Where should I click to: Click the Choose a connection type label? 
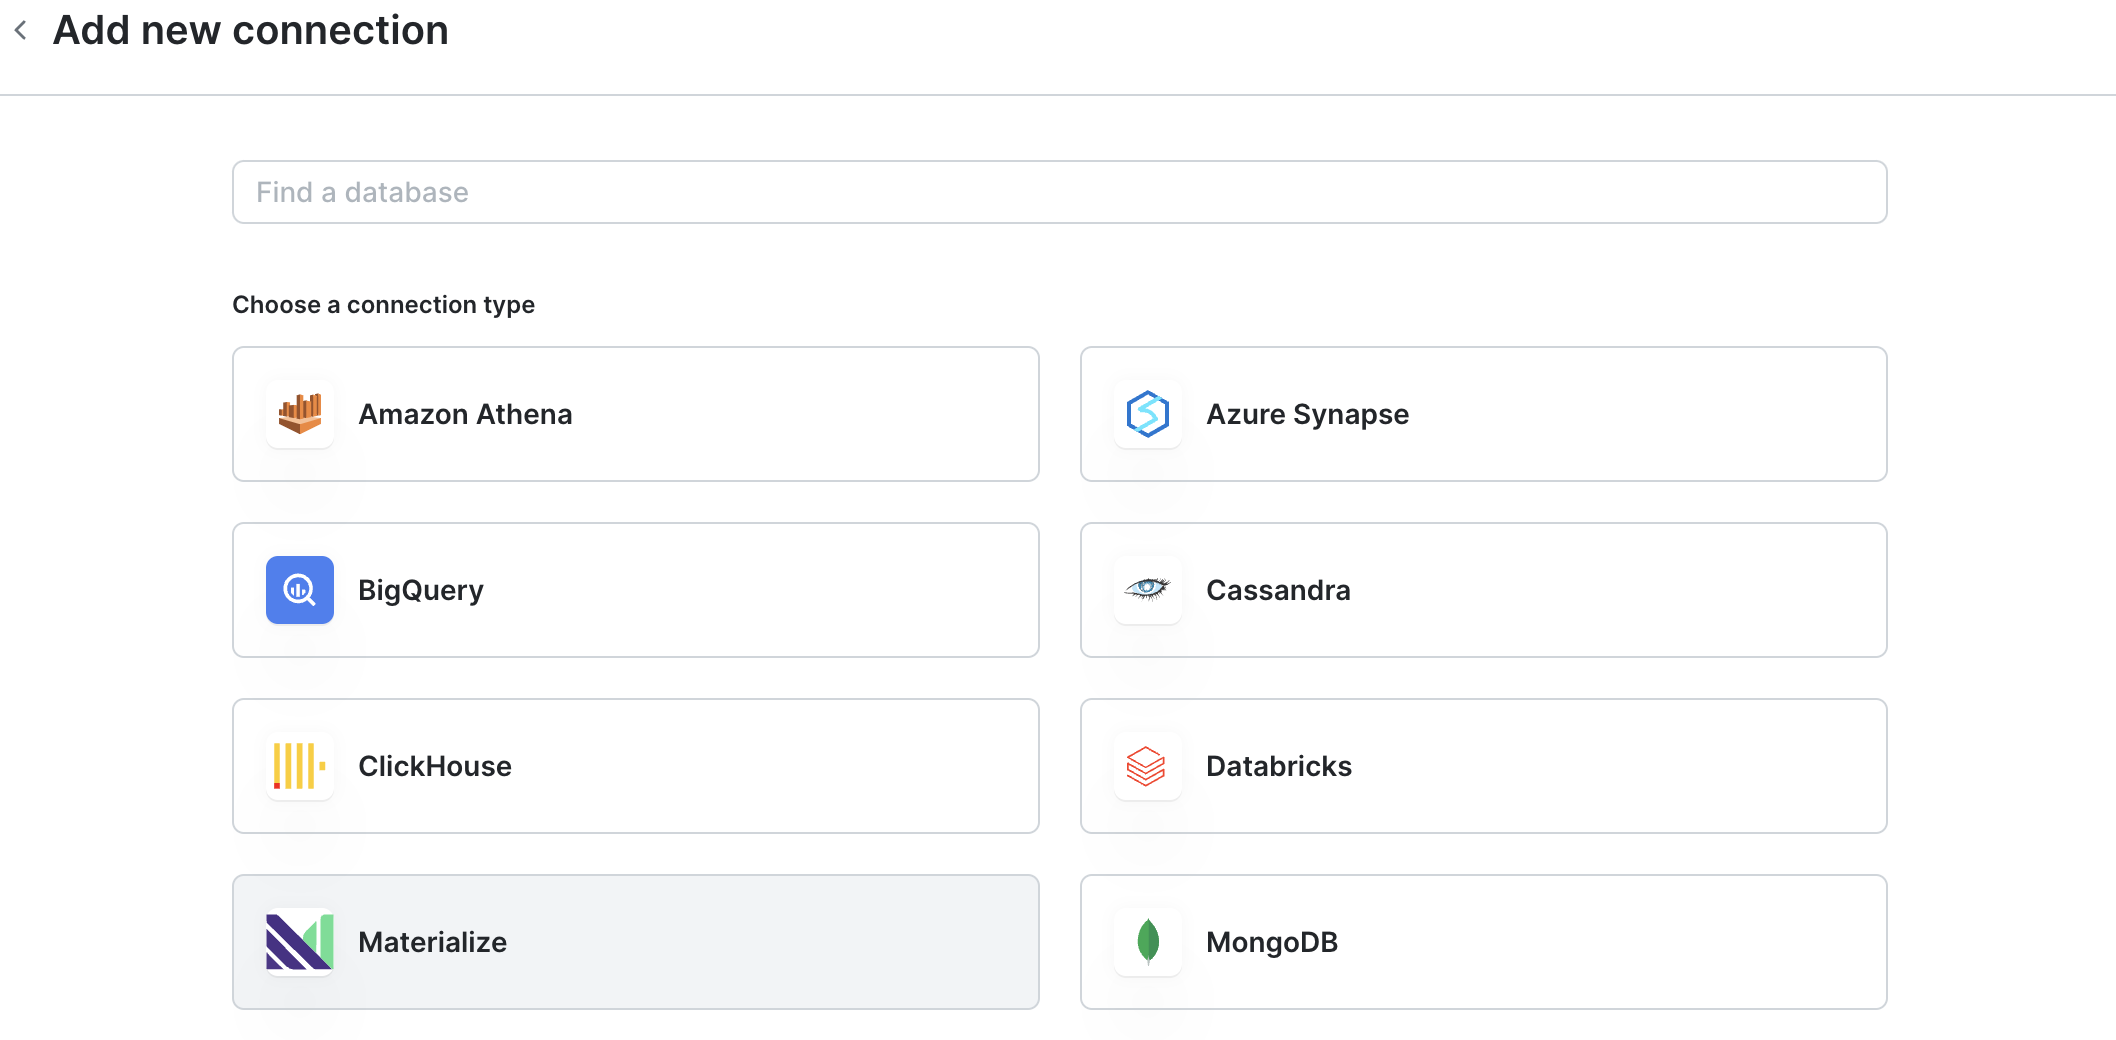pos(383,305)
